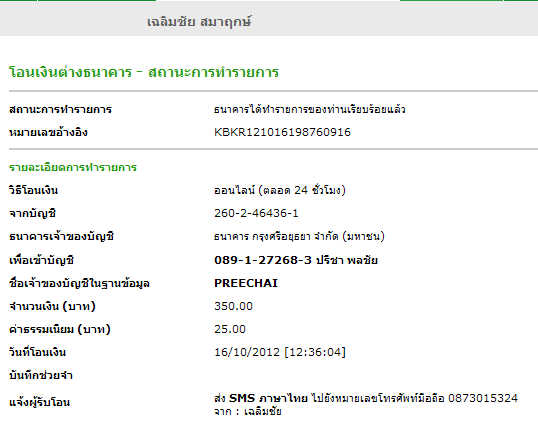Select the SMS notification line with 0873015324

pos(366,398)
